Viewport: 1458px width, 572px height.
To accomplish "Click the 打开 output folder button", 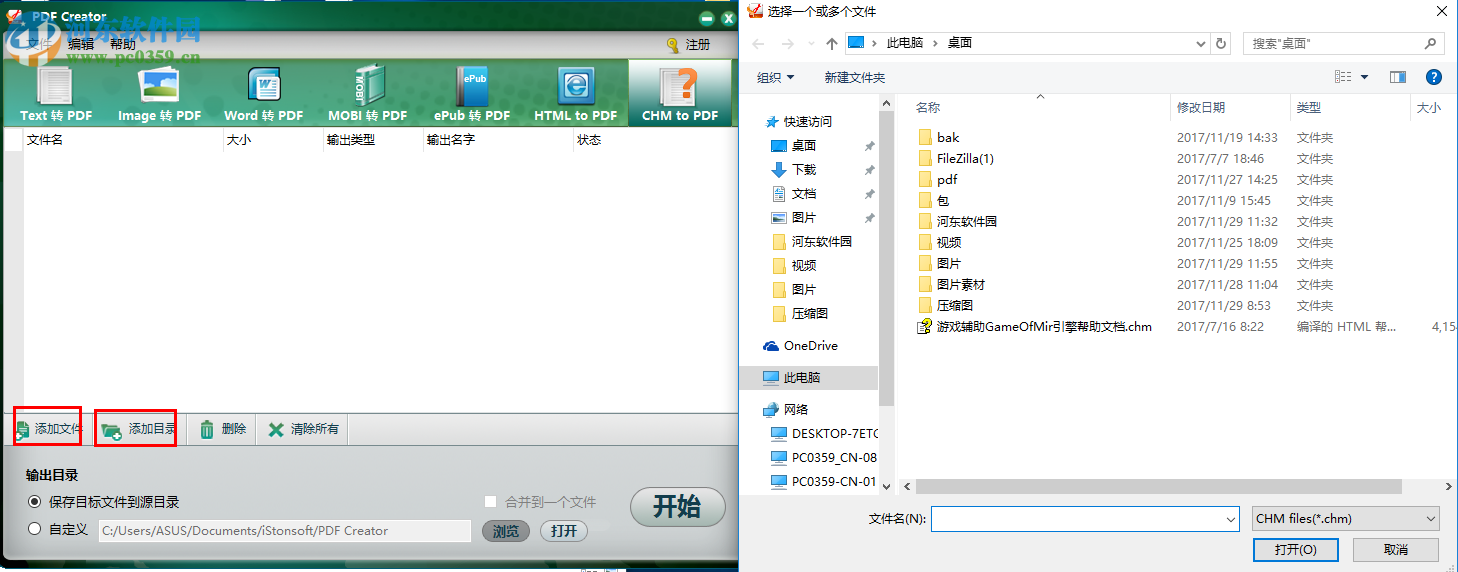I will (564, 531).
